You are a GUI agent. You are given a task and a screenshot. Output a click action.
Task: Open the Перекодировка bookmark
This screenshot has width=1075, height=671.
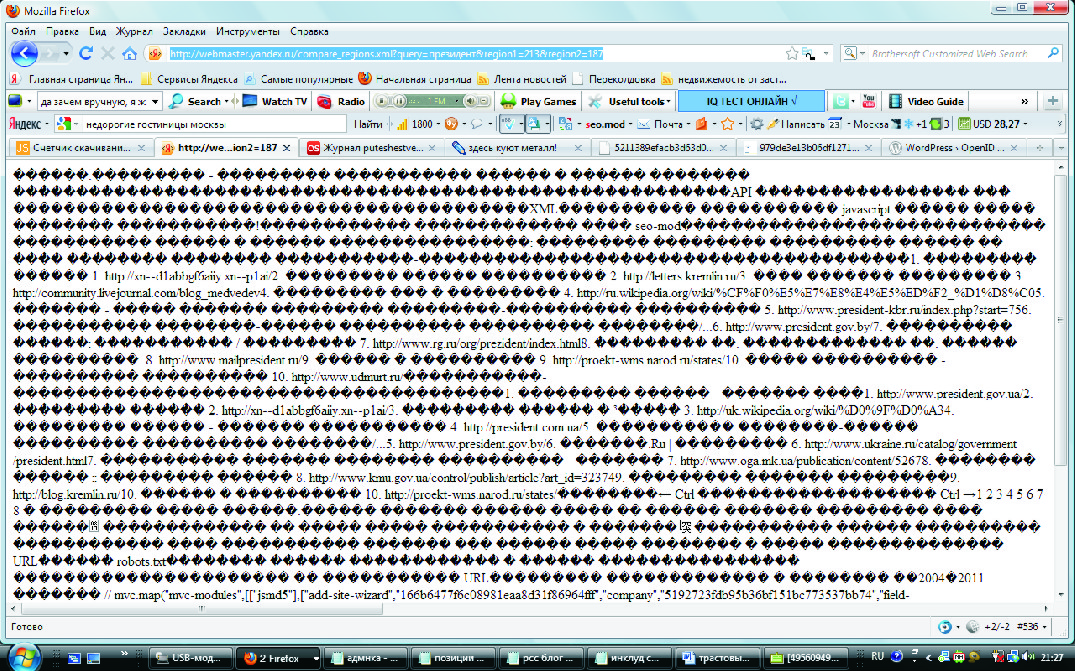[x=614, y=79]
